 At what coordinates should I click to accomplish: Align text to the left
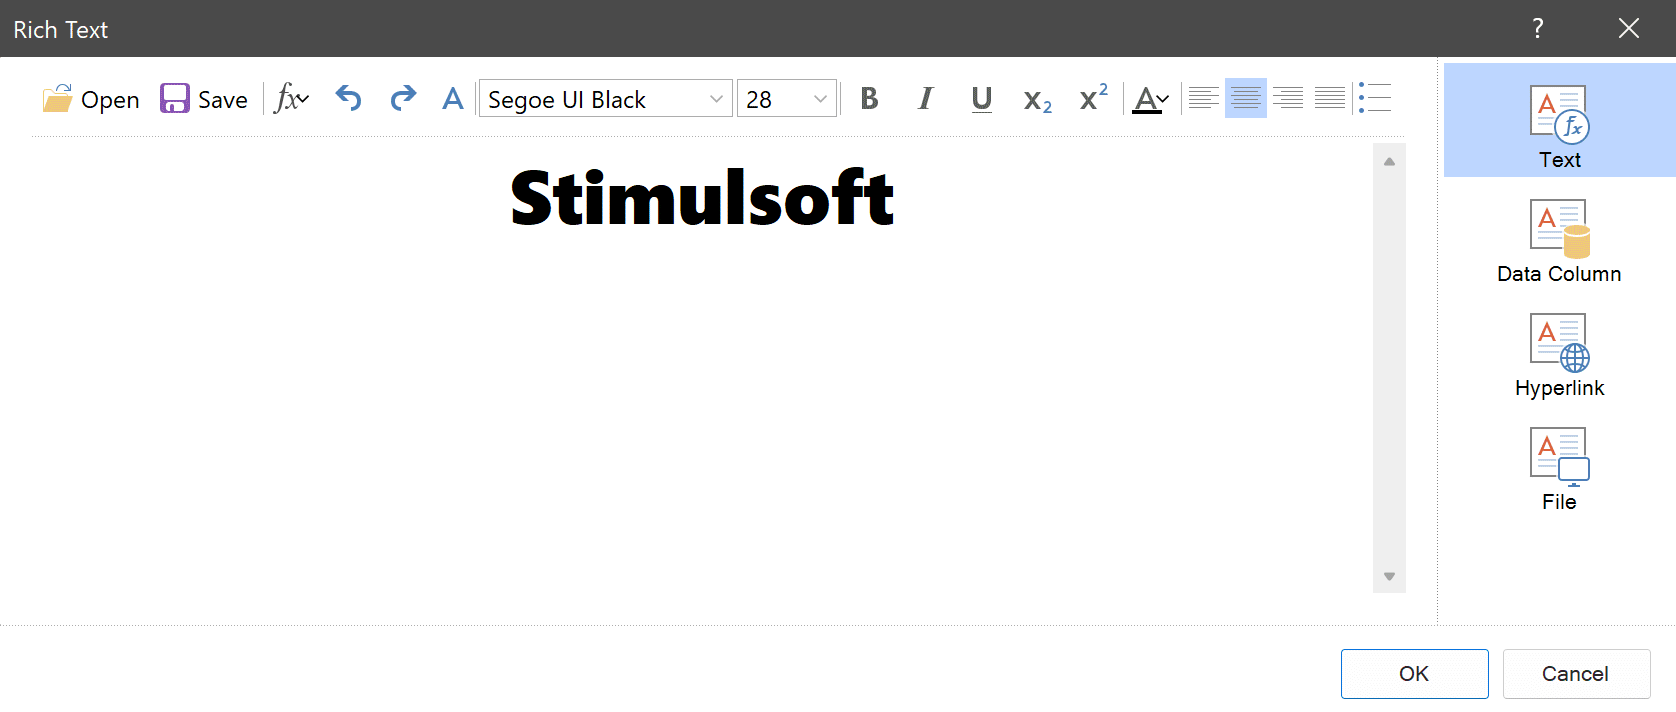point(1204,98)
